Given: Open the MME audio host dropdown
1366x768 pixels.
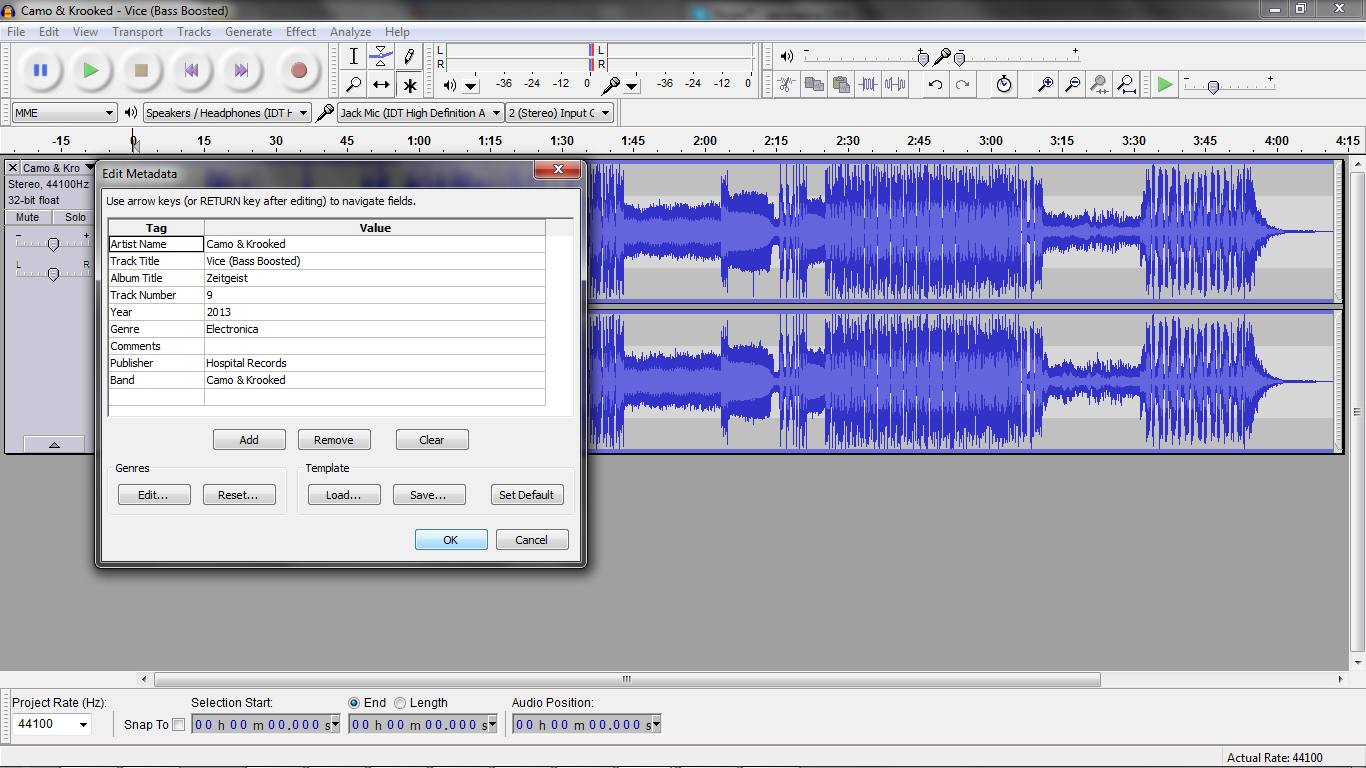Looking at the screenshot, I should coord(65,113).
